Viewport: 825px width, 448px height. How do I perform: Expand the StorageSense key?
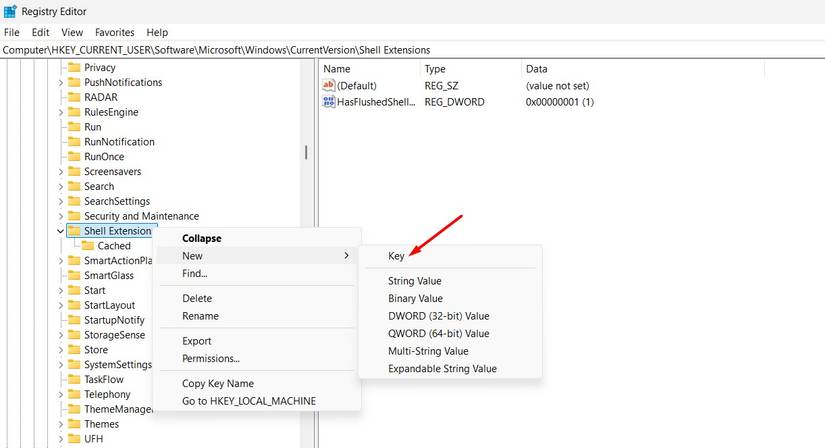61,335
